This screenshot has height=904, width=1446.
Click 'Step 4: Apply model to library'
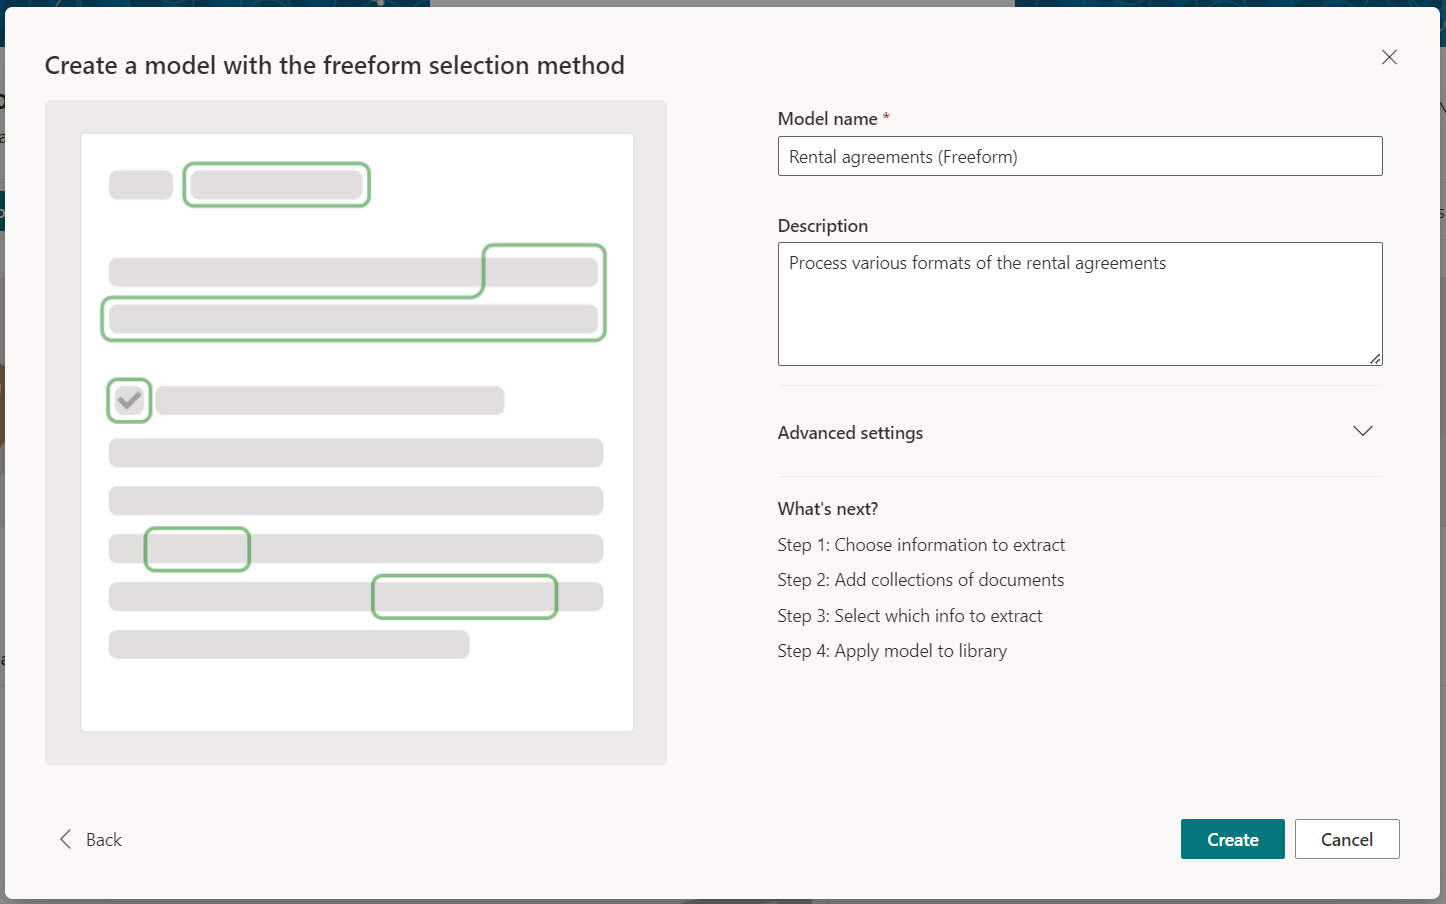[x=892, y=651]
